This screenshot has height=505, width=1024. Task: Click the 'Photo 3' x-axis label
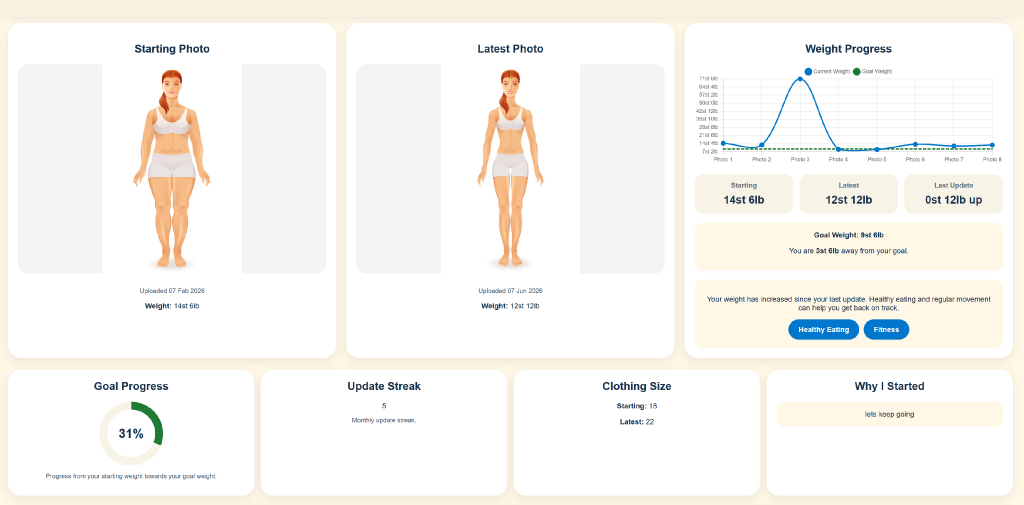800,159
